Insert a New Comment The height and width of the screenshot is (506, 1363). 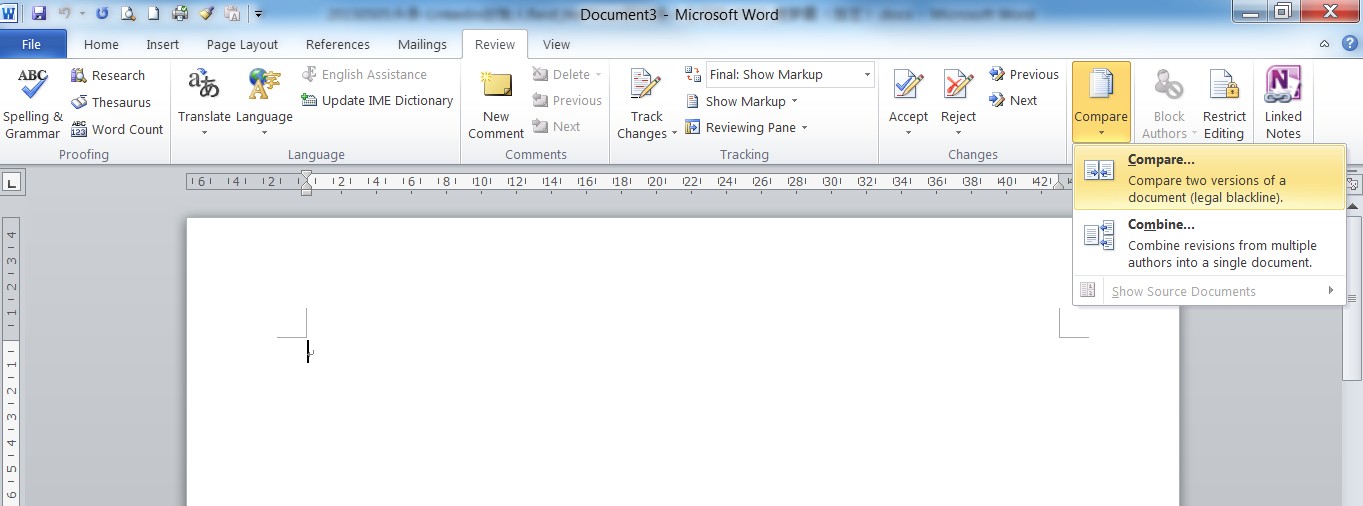tap(496, 103)
